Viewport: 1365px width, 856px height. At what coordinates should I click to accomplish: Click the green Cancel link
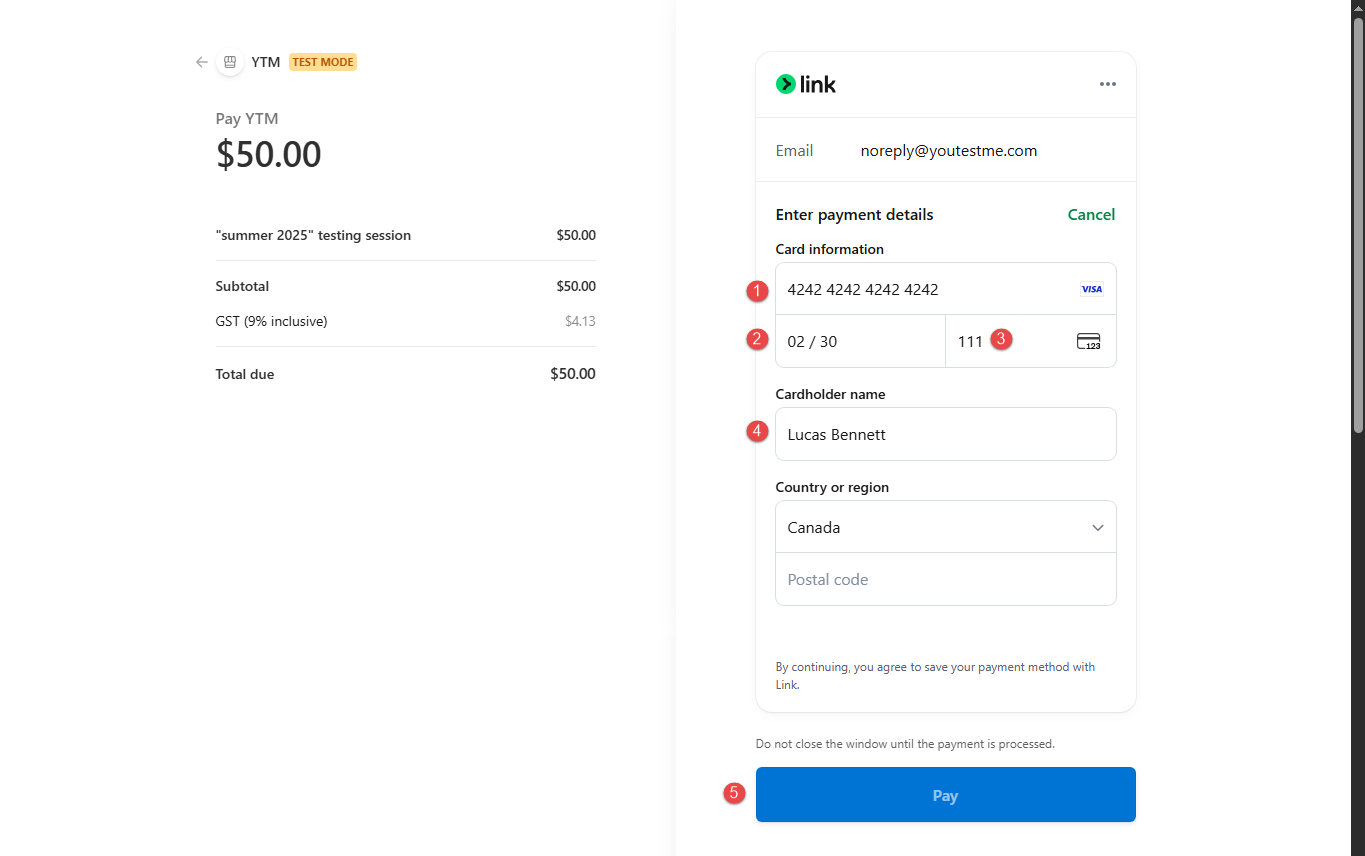coord(1091,215)
